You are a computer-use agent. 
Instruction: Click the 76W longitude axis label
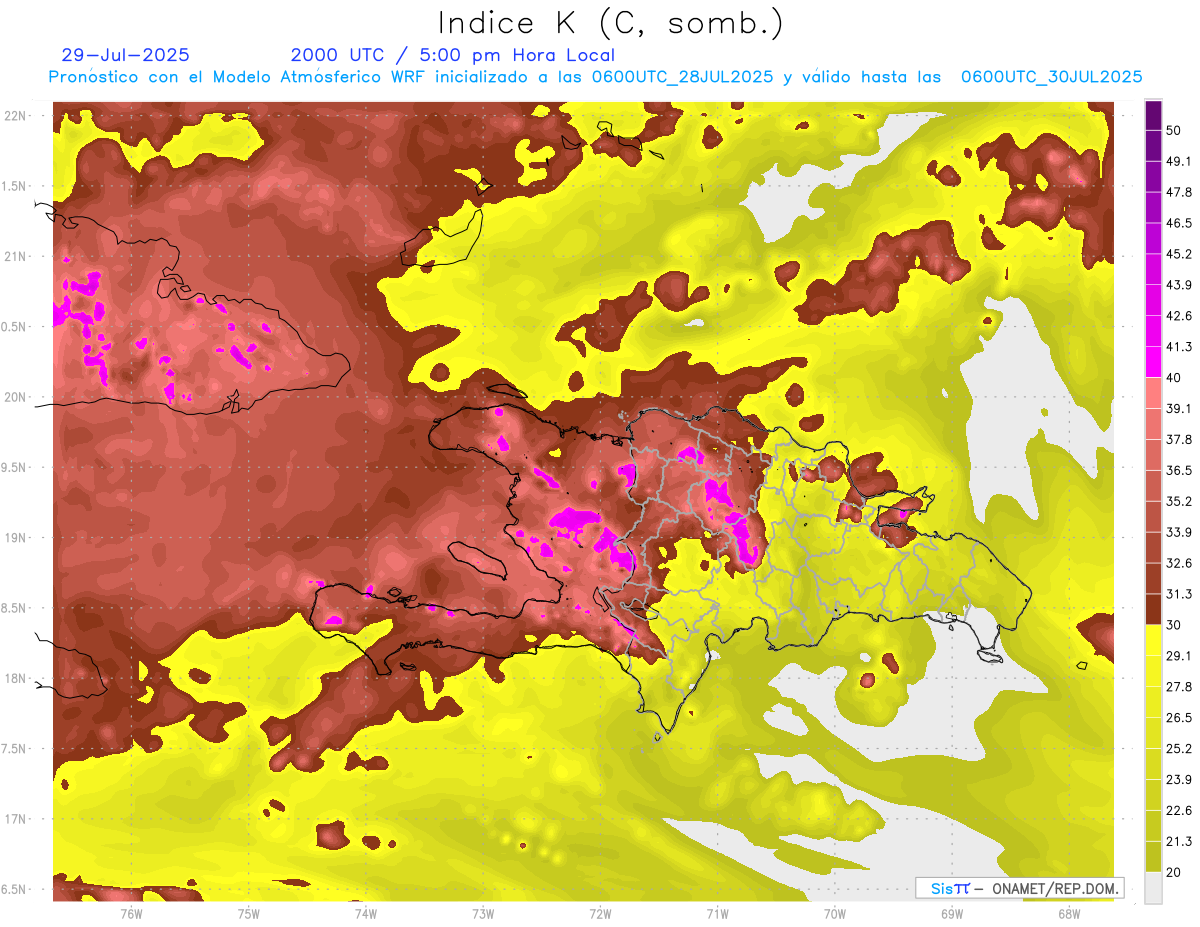[x=131, y=914]
